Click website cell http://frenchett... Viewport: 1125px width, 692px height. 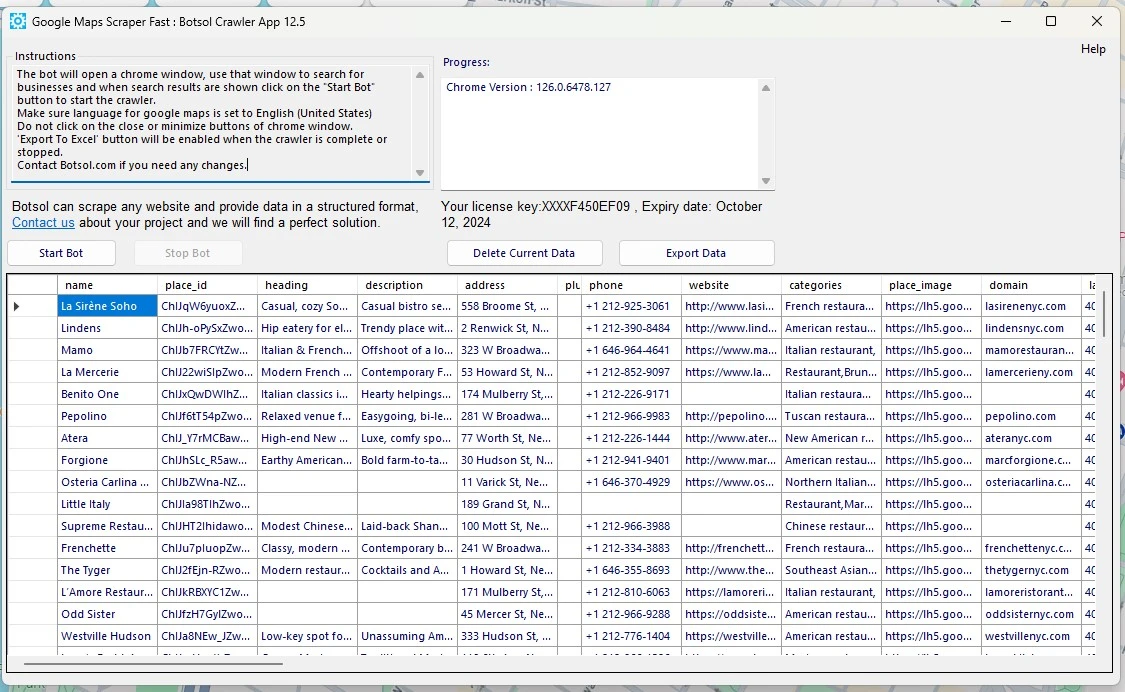coord(731,548)
